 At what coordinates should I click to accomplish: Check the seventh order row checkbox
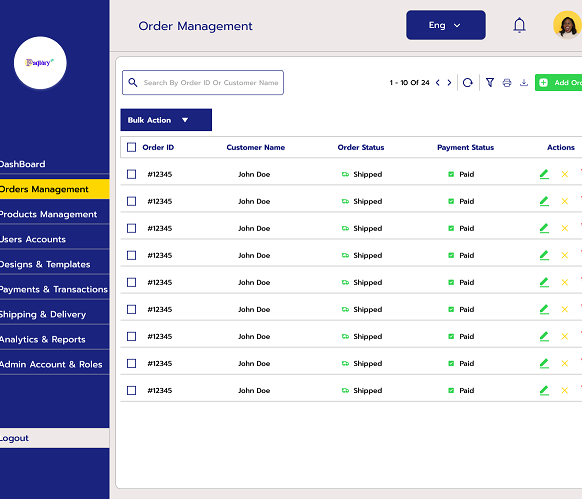(x=131, y=336)
